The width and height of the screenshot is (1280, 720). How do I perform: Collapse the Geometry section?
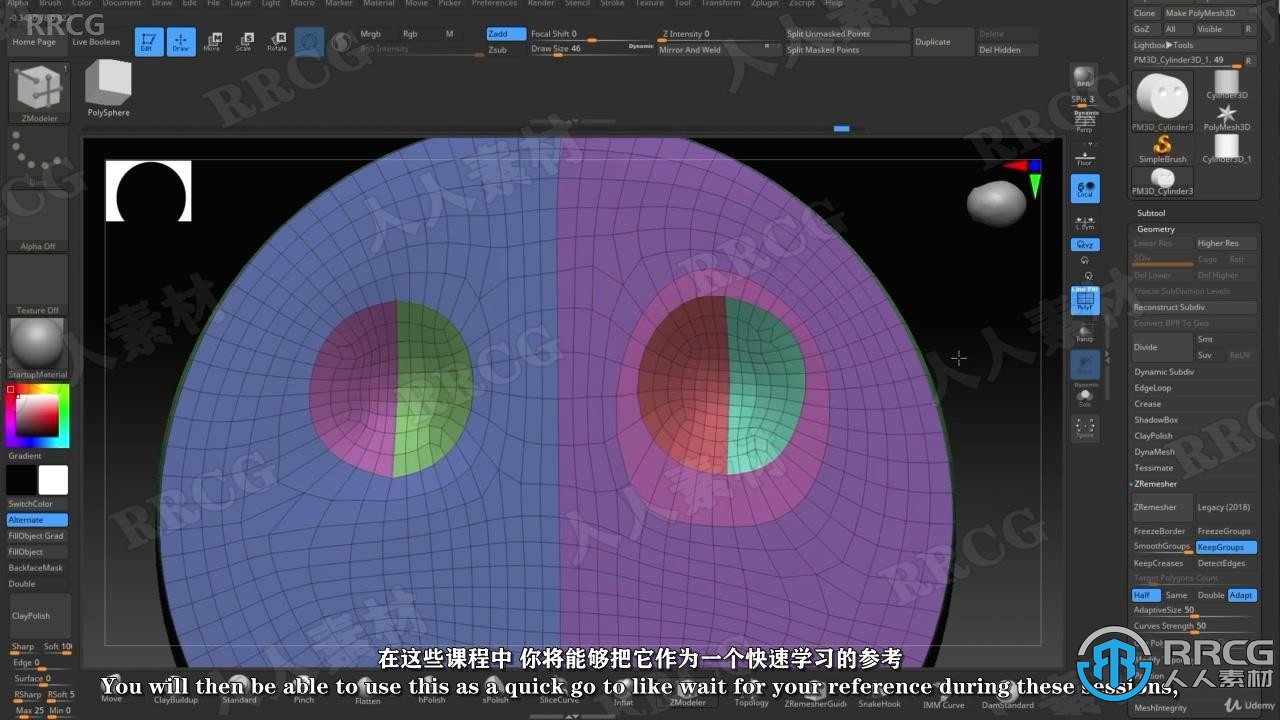[1156, 229]
